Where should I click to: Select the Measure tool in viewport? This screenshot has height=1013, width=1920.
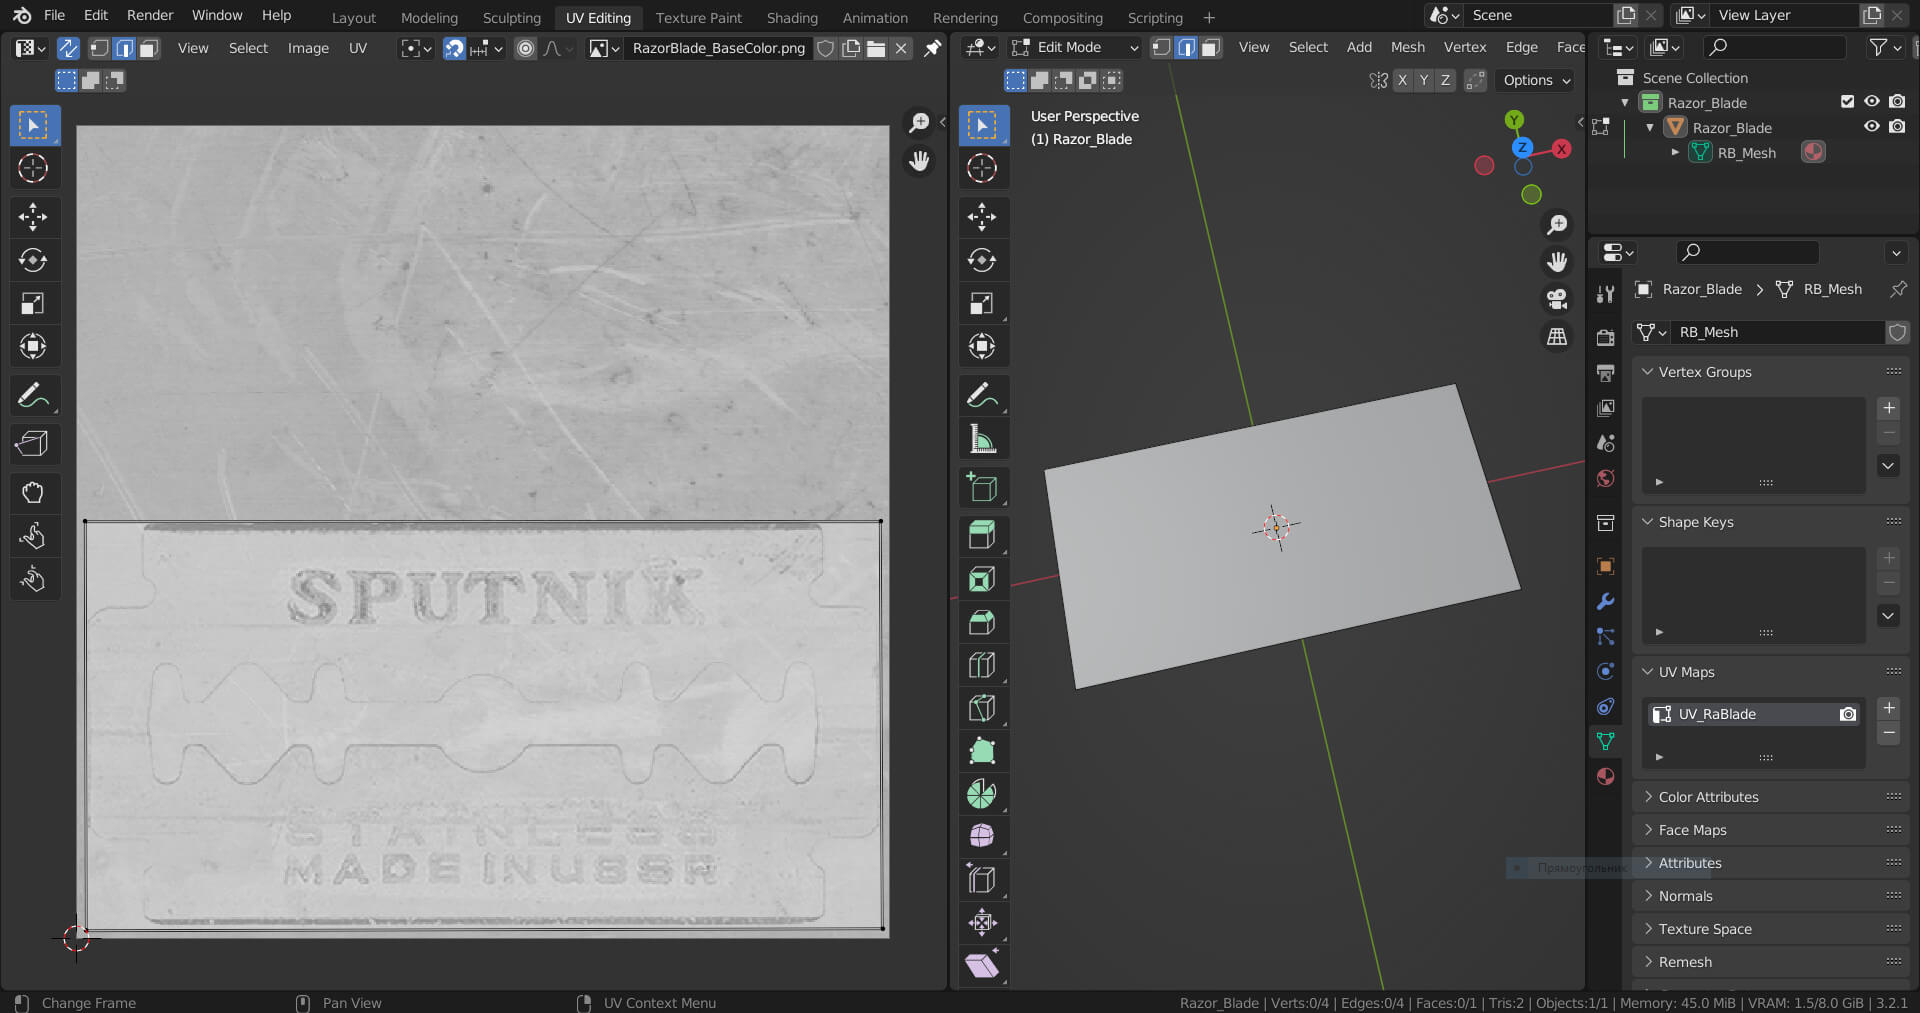coord(982,439)
